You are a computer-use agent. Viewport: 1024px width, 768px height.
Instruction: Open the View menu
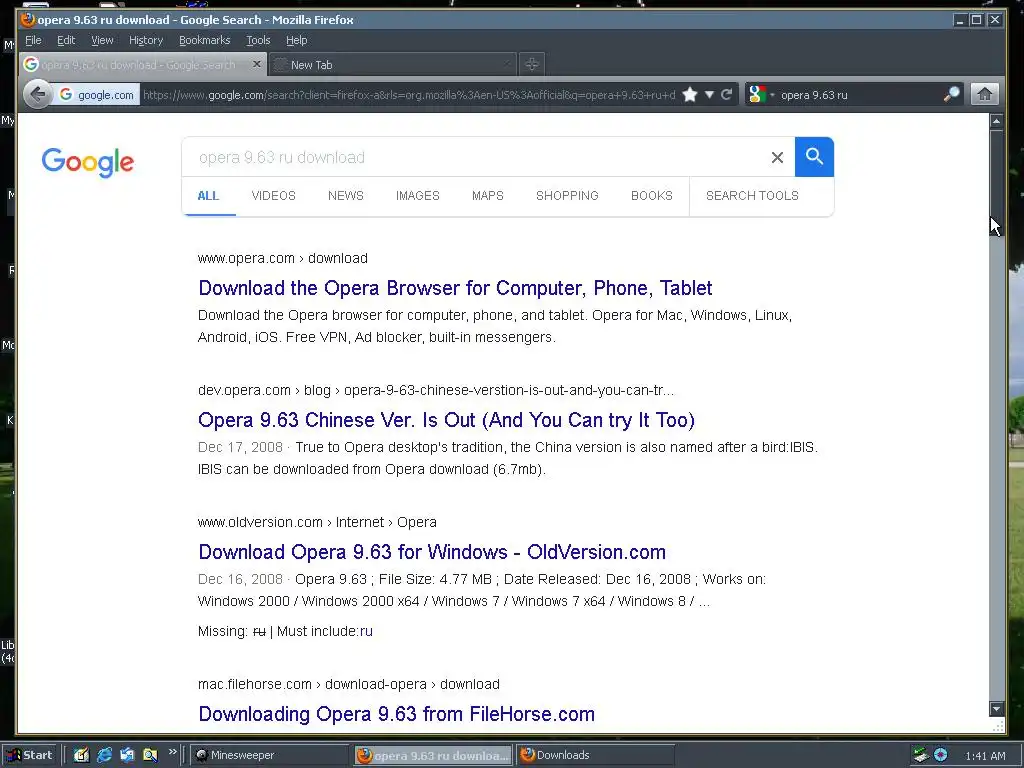coord(102,40)
